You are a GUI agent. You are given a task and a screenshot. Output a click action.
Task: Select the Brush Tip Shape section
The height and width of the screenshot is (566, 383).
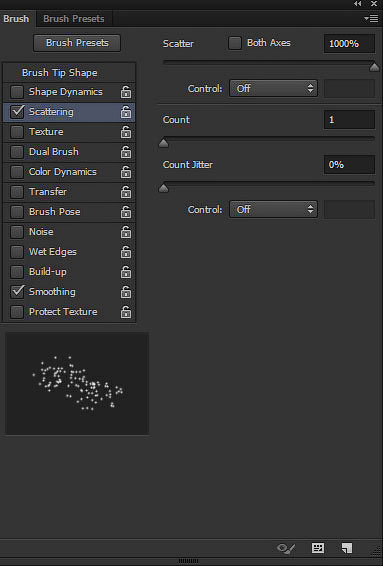pos(60,73)
